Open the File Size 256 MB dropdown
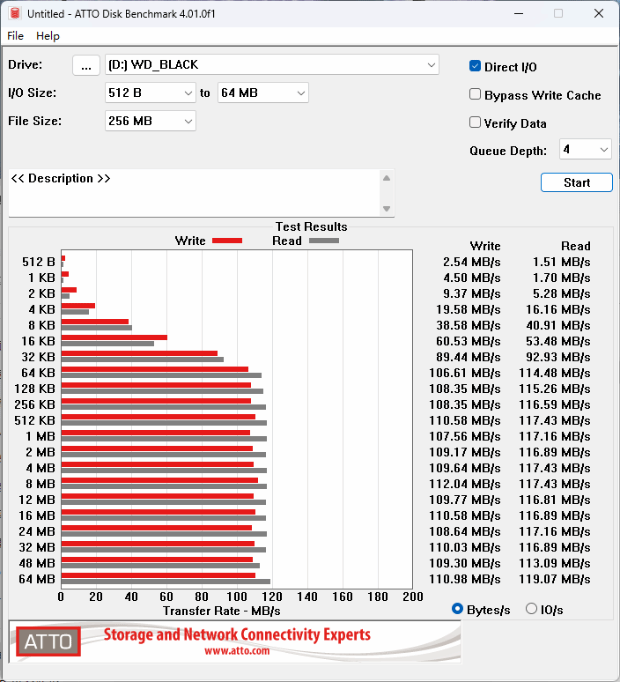620x682 pixels. point(151,121)
